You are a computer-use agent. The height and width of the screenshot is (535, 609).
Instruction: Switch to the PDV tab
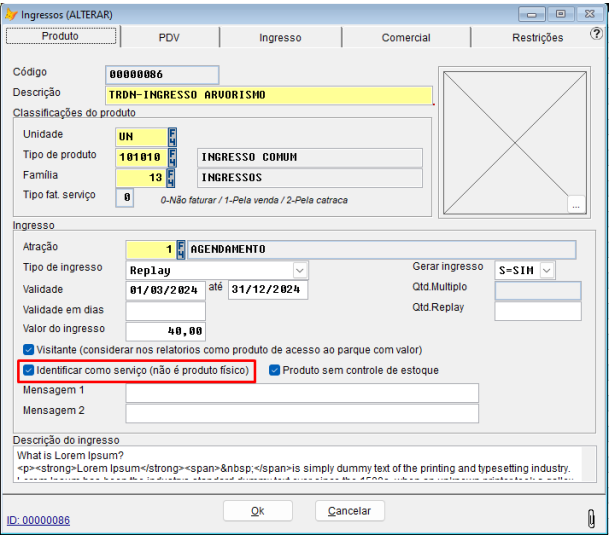(x=169, y=37)
